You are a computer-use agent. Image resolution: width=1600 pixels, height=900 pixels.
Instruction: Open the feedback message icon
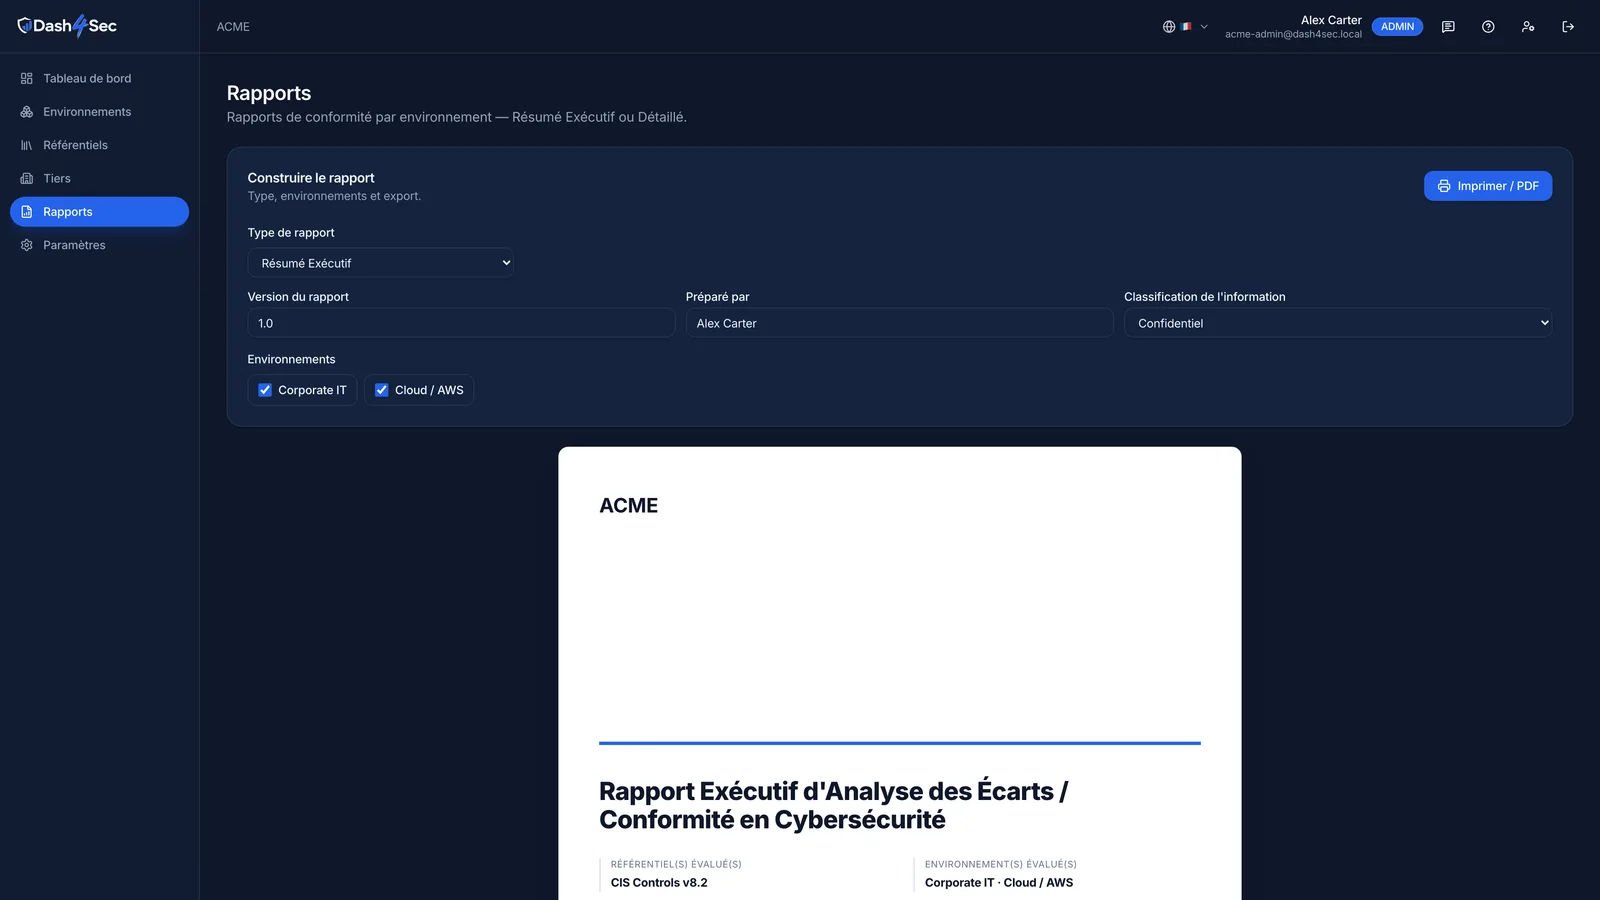(1448, 27)
